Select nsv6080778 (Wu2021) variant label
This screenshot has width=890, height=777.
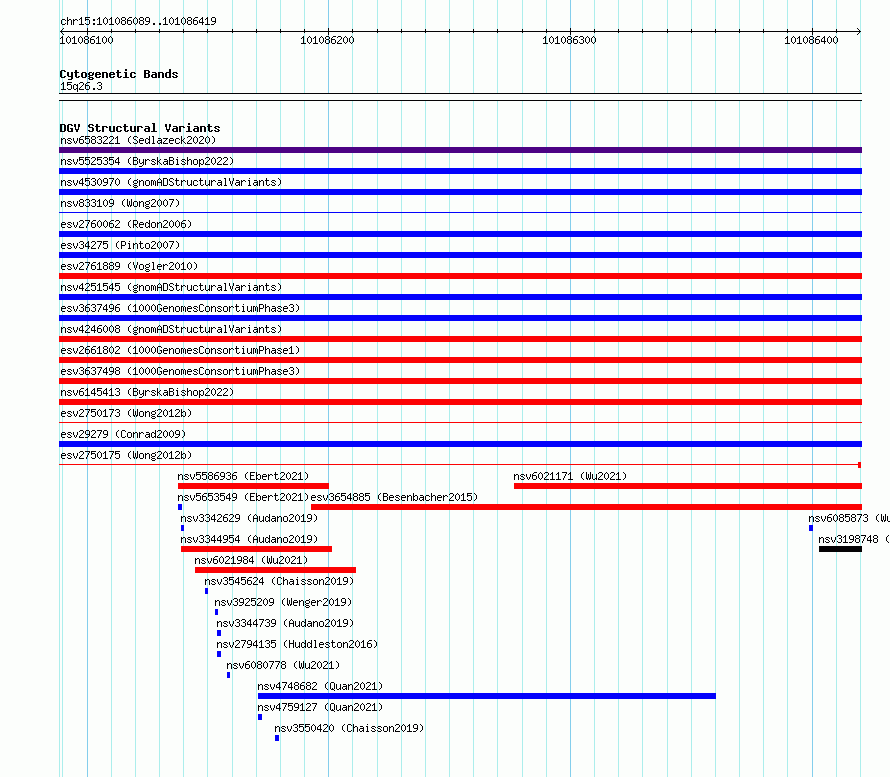[283, 665]
